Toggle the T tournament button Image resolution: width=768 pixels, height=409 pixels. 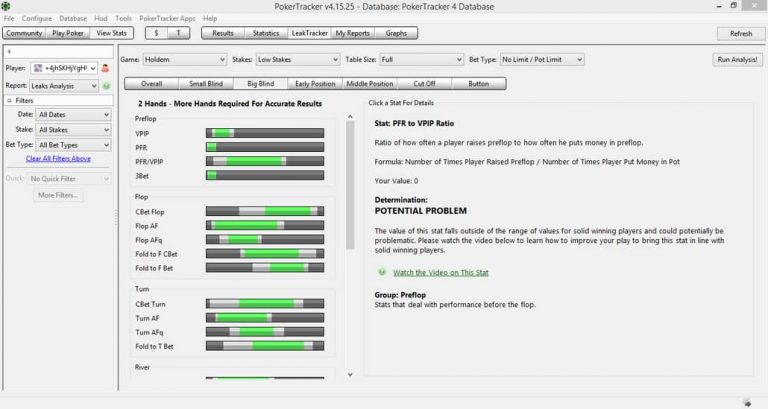(x=179, y=33)
